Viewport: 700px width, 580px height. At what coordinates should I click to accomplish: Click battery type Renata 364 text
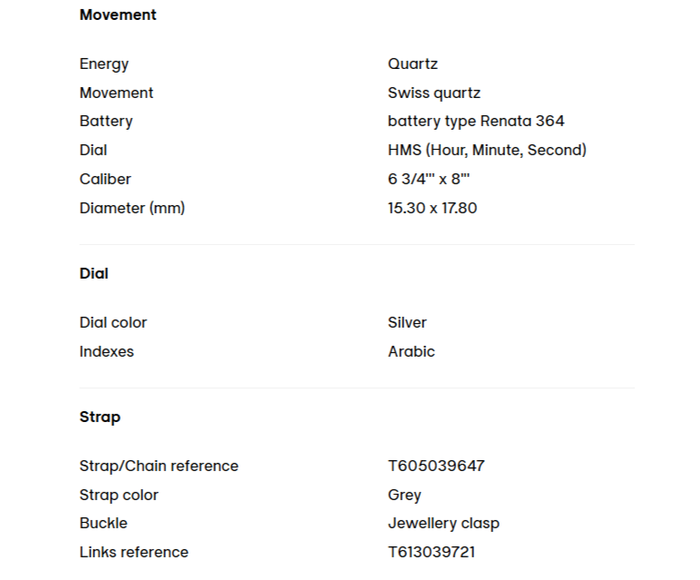click(x=476, y=121)
